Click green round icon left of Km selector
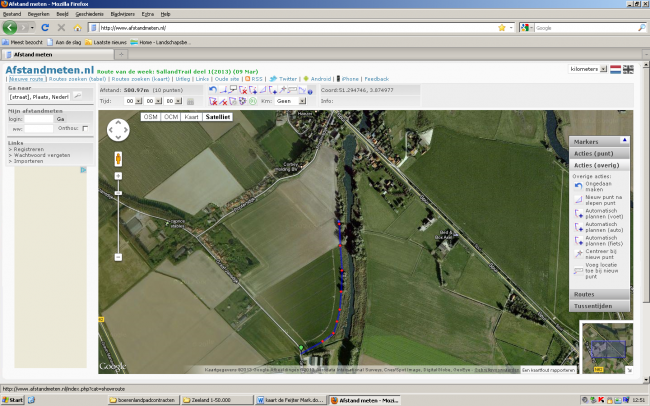The height and width of the screenshot is (406, 650). pyautogui.click(x=252, y=101)
